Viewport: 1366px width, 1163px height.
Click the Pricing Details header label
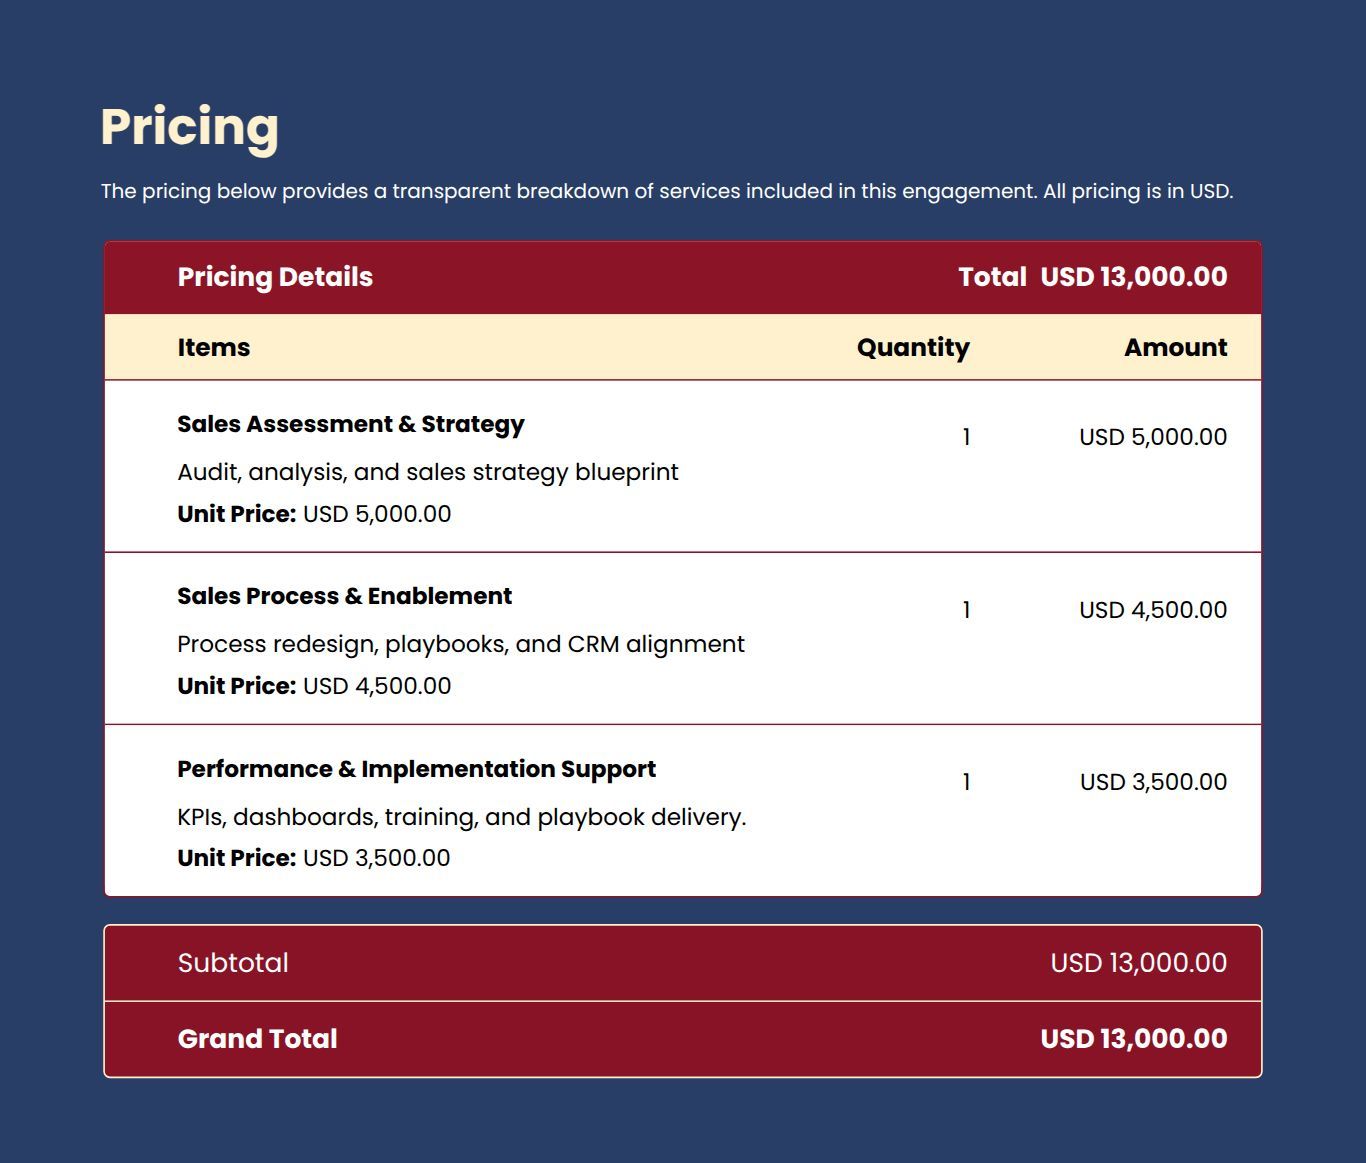pyautogui.click(x=275, y=277)
